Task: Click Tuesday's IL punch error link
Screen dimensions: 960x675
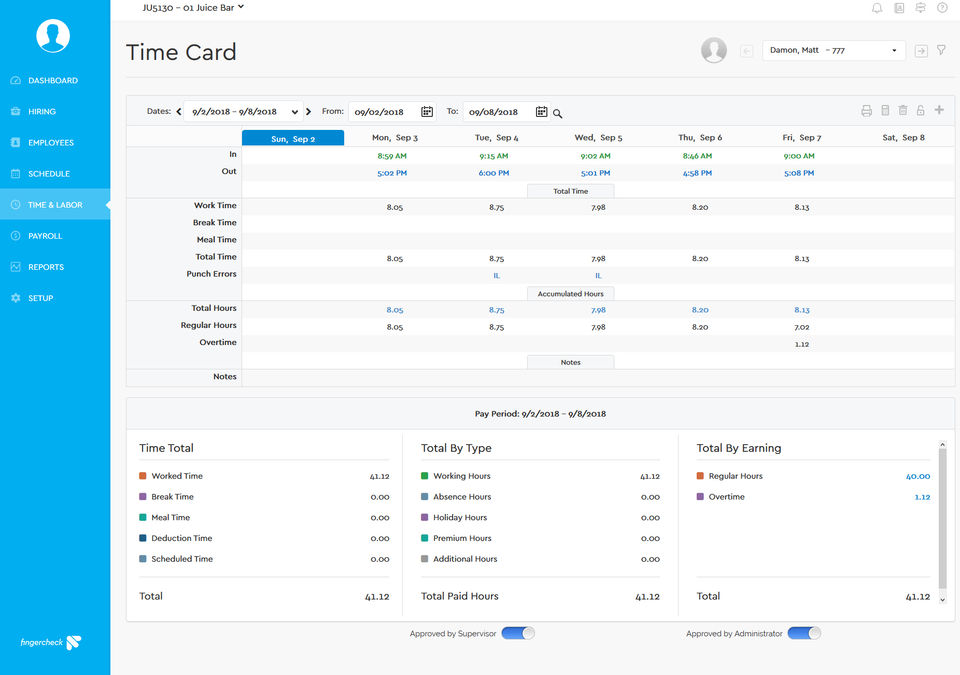Action: (x=497, y=276)
